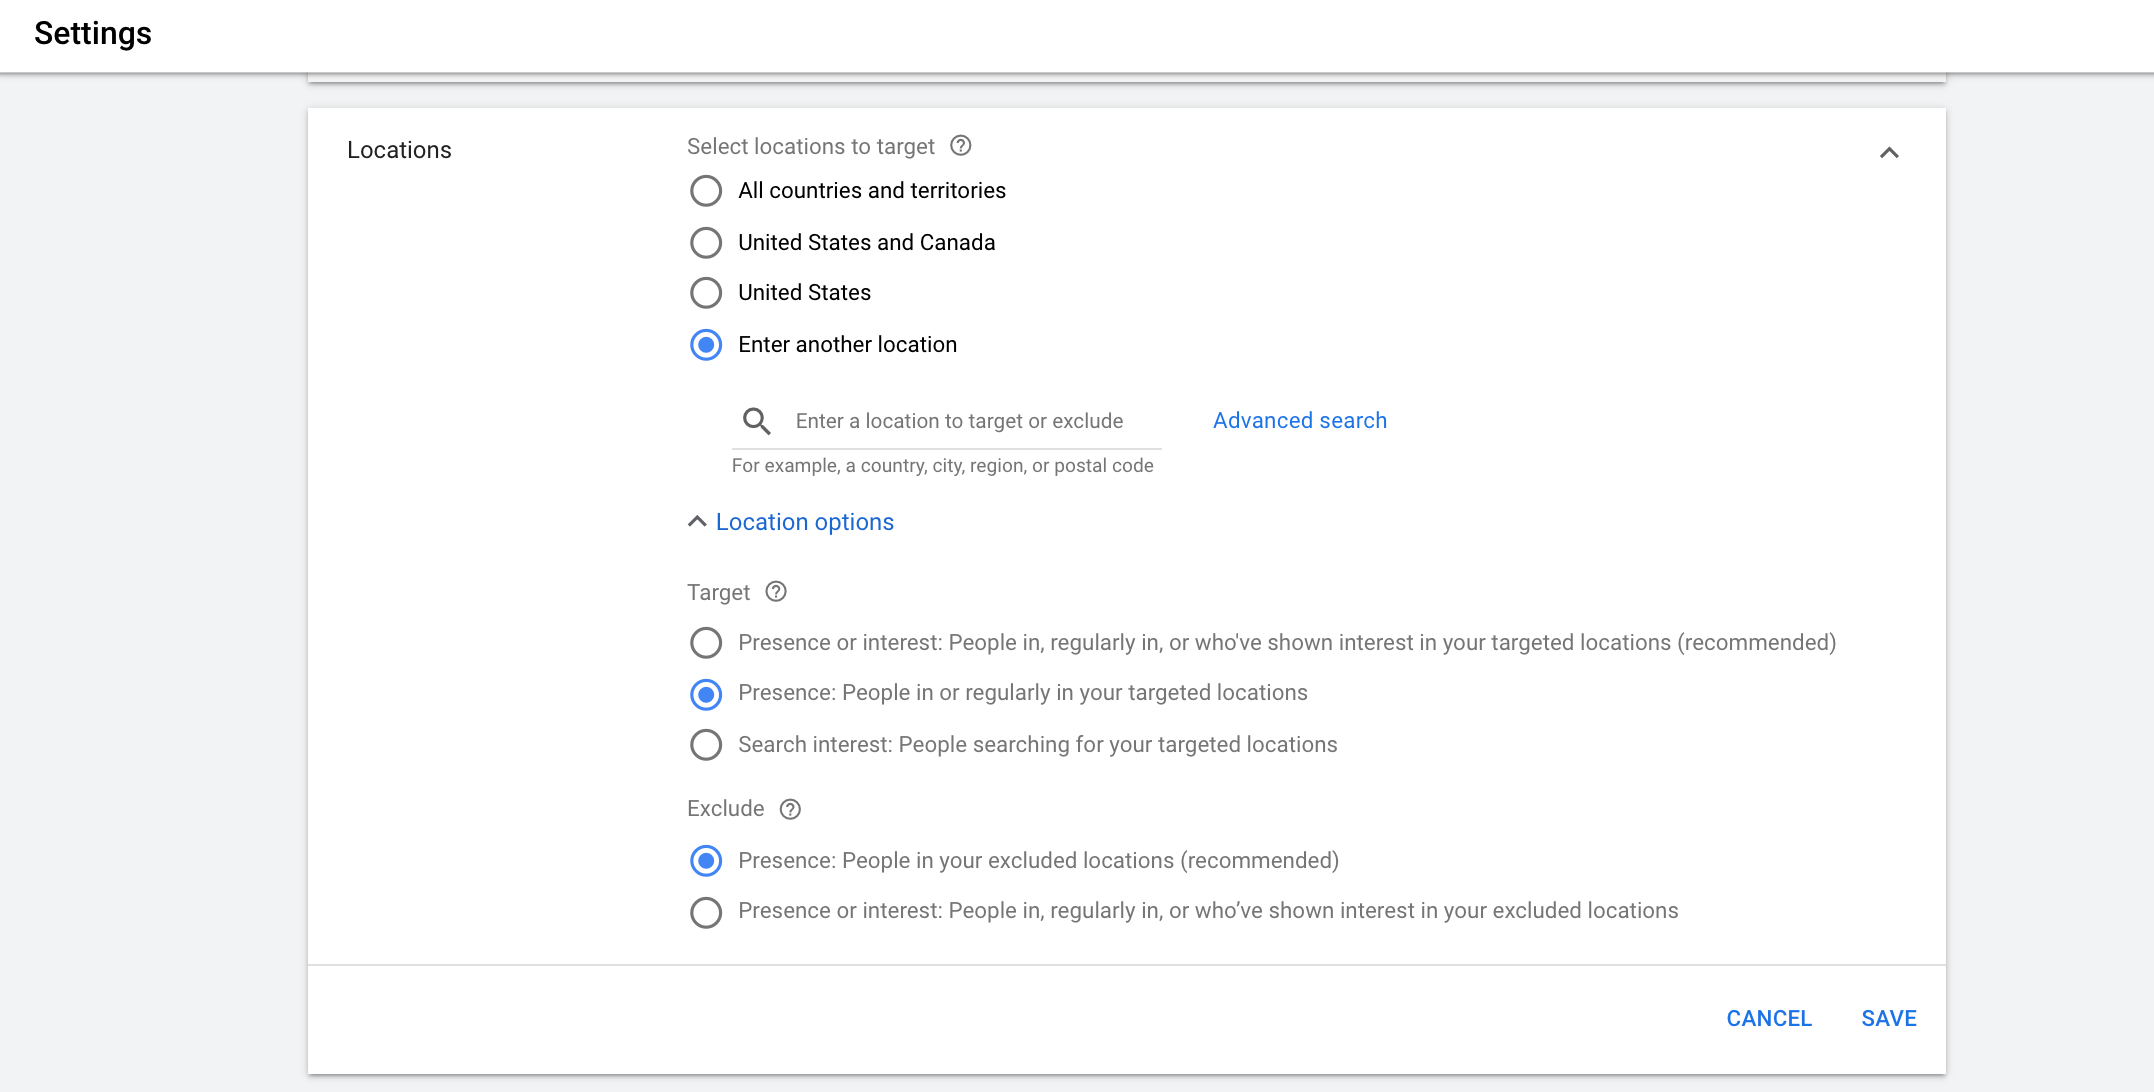This screenshot has height=1092, width=2154.
Task: Select United States and Canada radio
Action: [706, 243]
